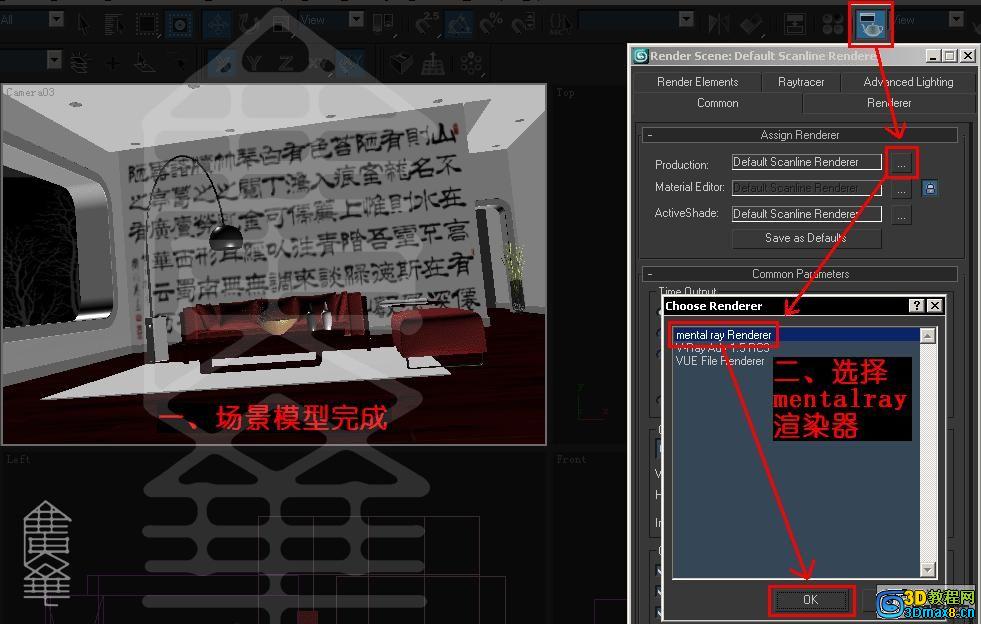Viewport: 981px width, 624px height.
Task: Open the View reference coordinate dropdown
Action: point(356,19)
